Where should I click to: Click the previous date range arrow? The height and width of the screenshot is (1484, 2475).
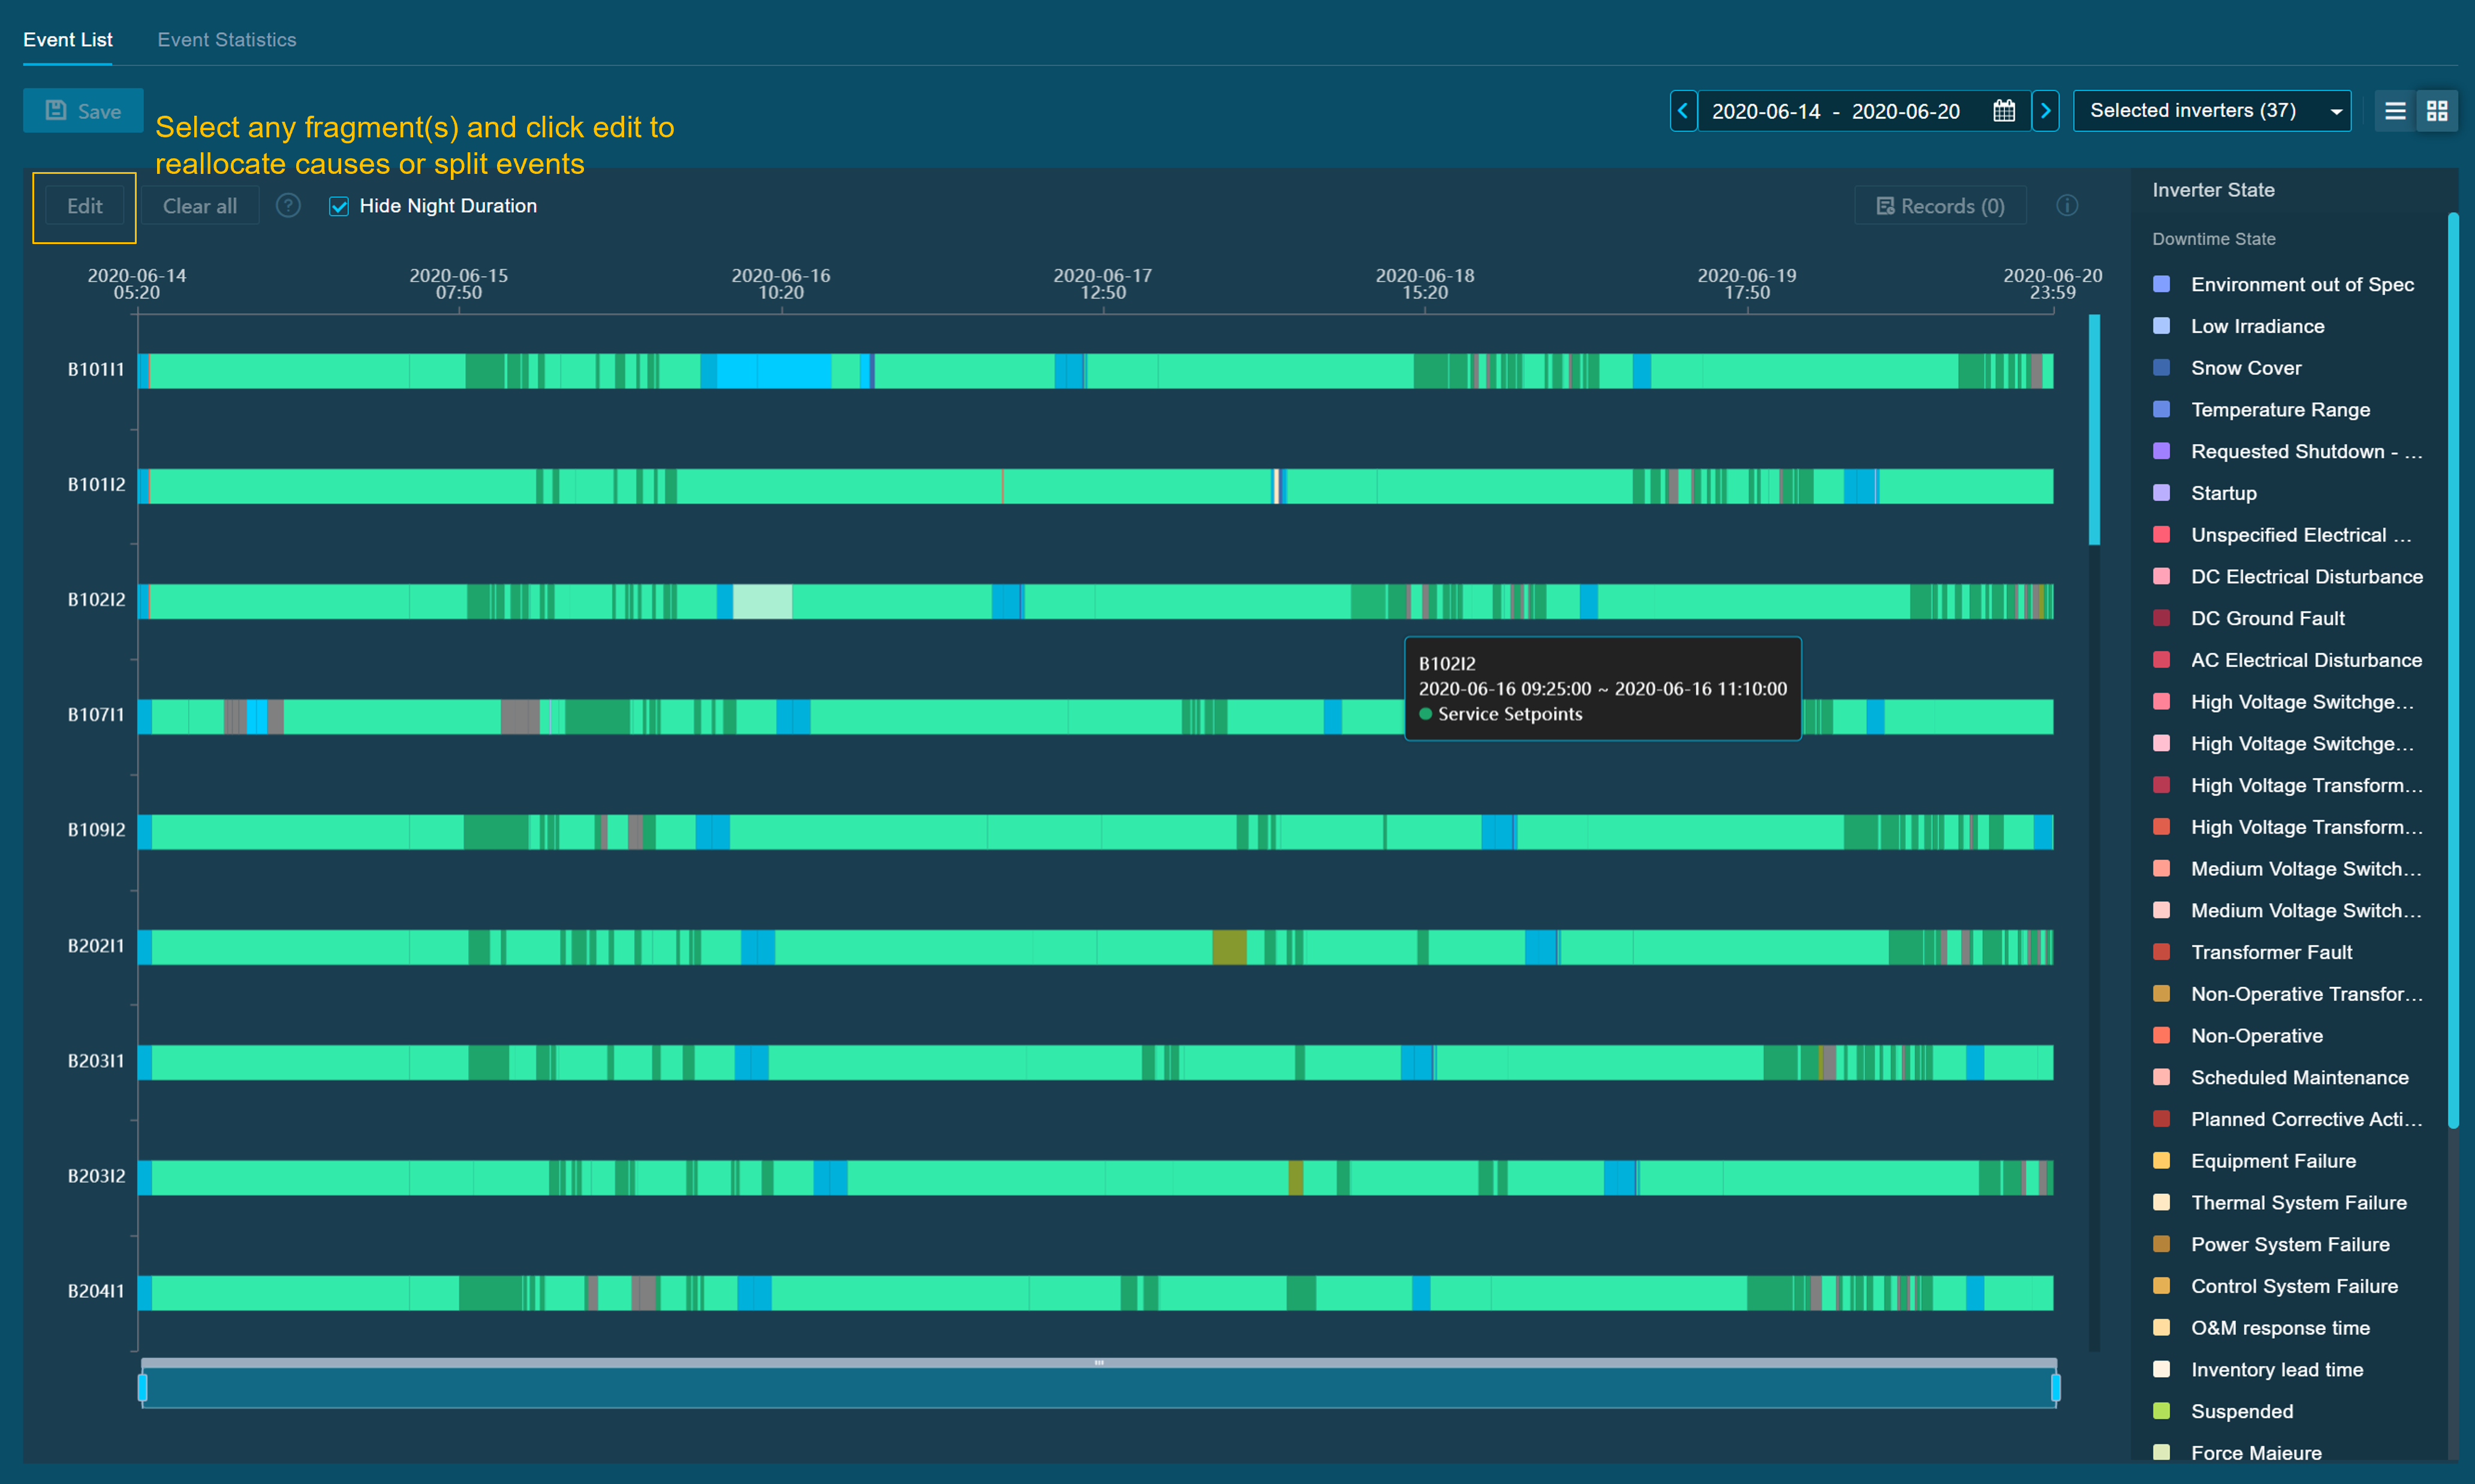tap(1683, 111)
